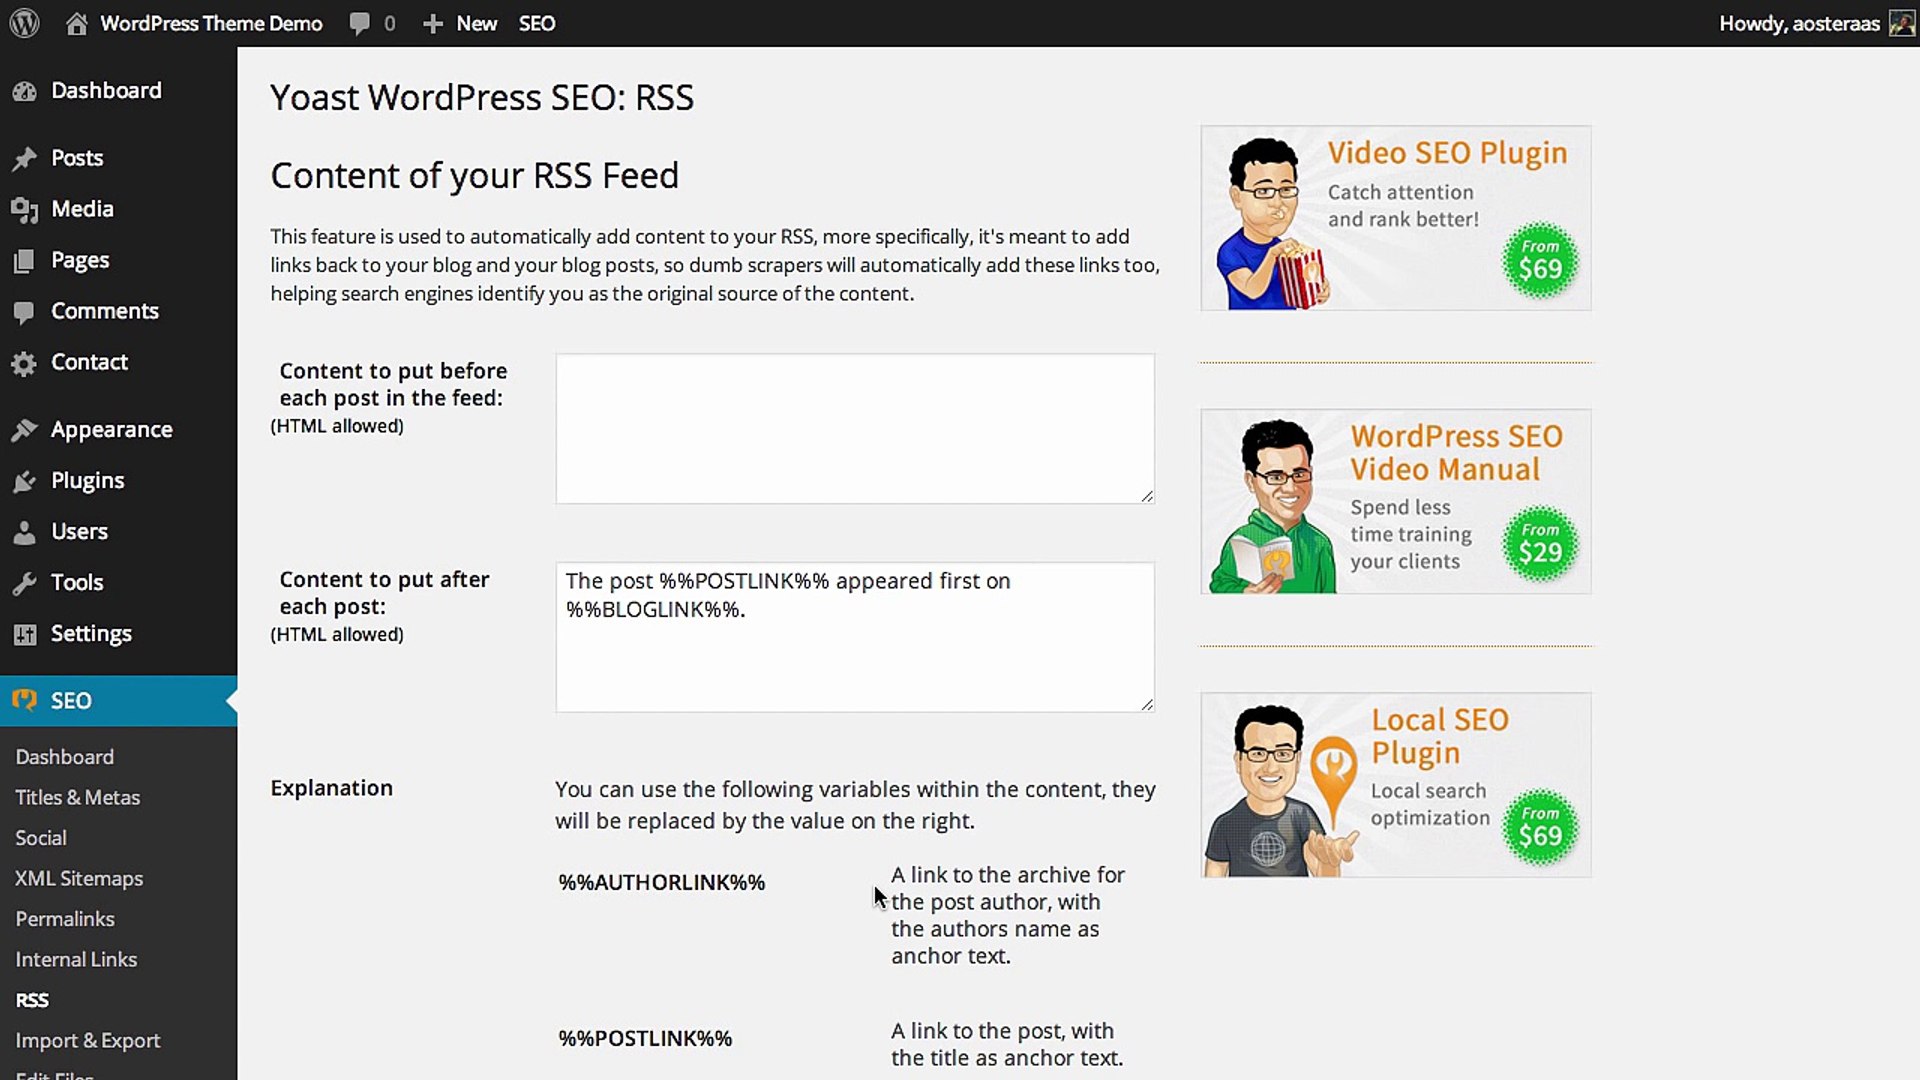Open the comments bubble icon in admin bar
The width and height of the screenshot is (1920, 1080).
point(359,24)
